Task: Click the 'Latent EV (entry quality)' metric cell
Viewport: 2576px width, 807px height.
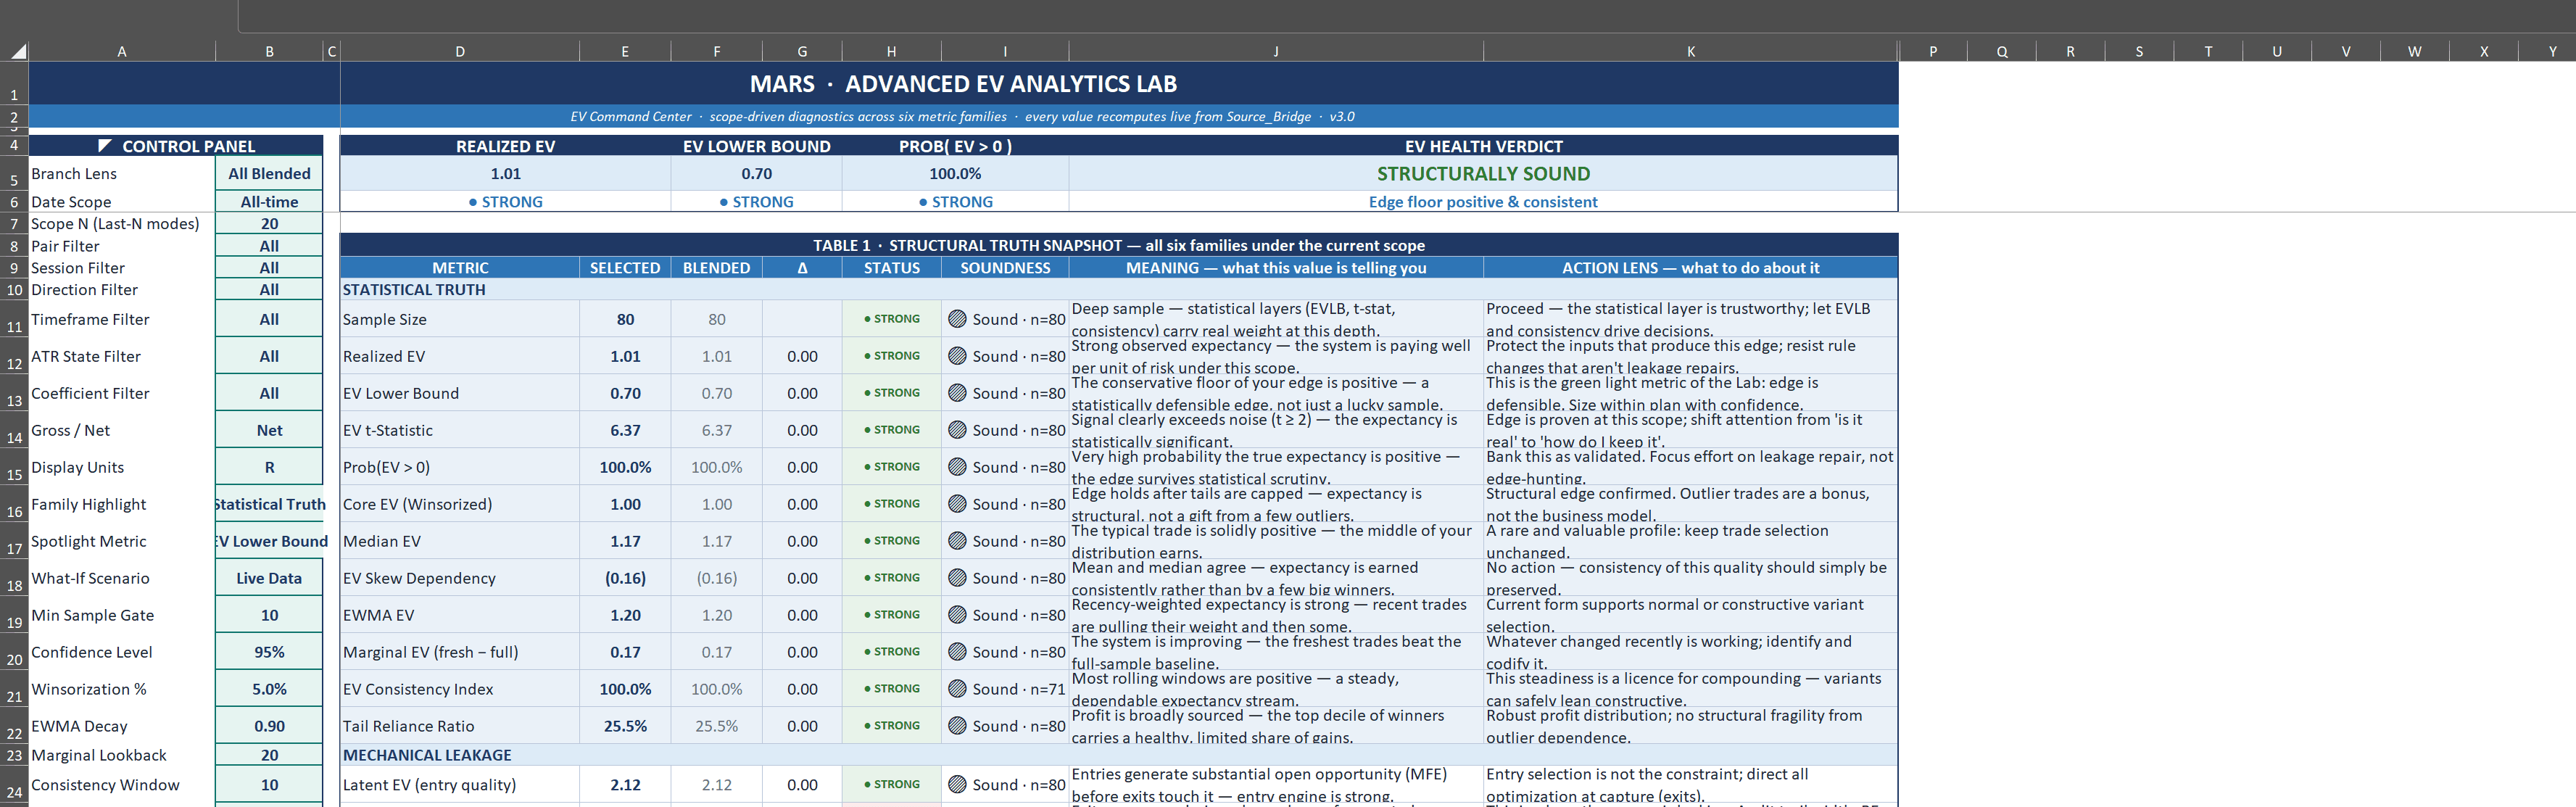Action: click(x=460, y=785)
